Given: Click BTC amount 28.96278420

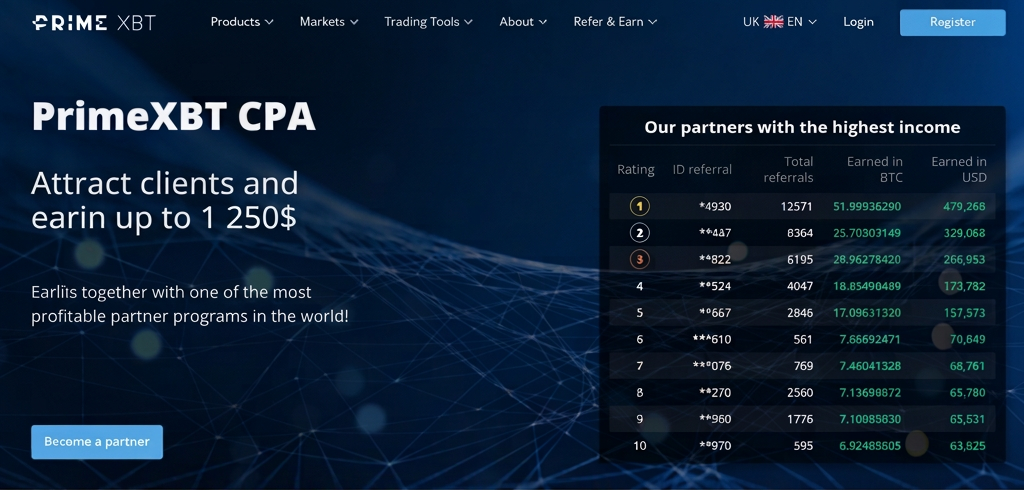Looking at the screenshot, I should click(x=867, y=259).
